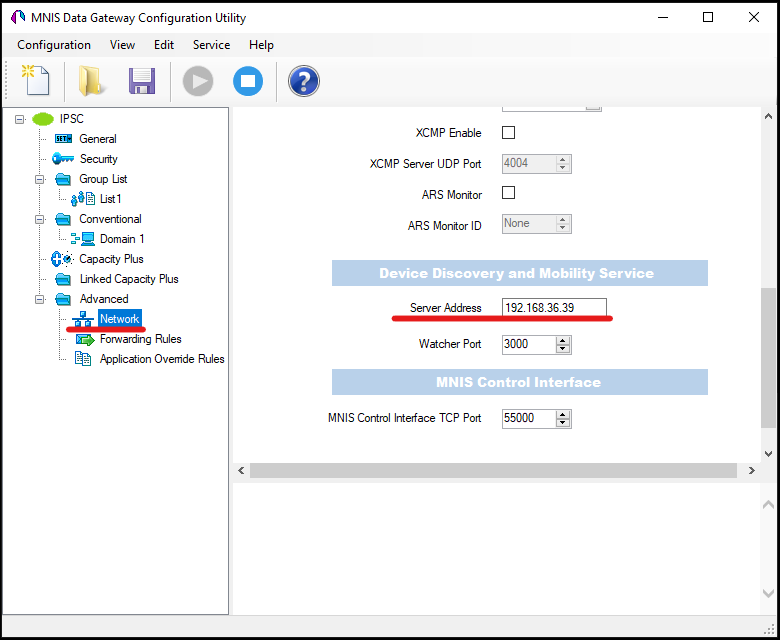Click the General settings icon

64,139
